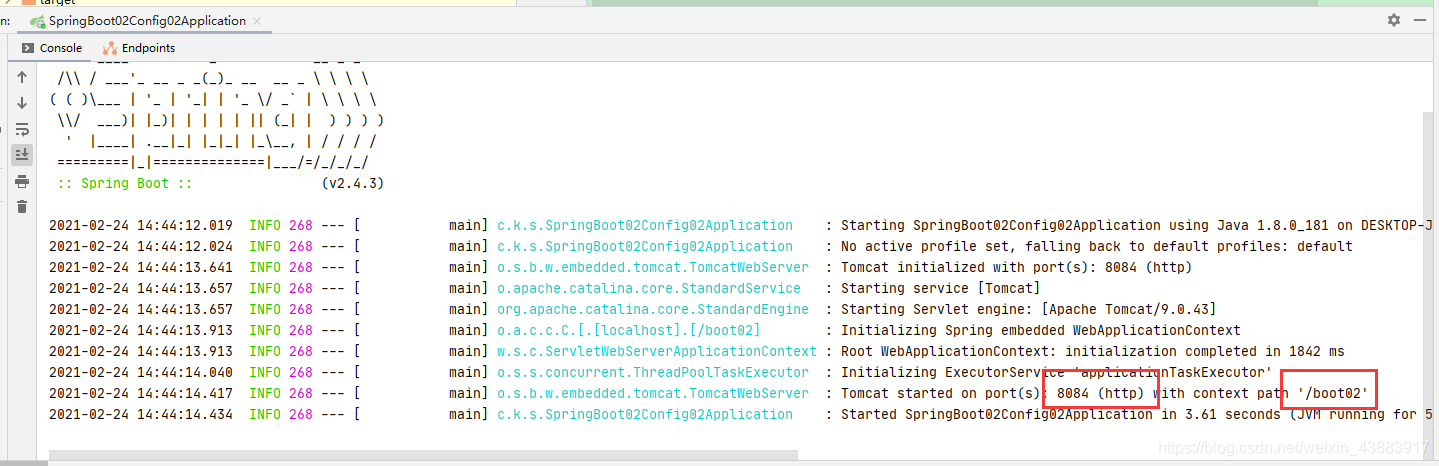1439x466 pixels.
Task: Switch to the Console tab
Action: (x=52, y=48)
